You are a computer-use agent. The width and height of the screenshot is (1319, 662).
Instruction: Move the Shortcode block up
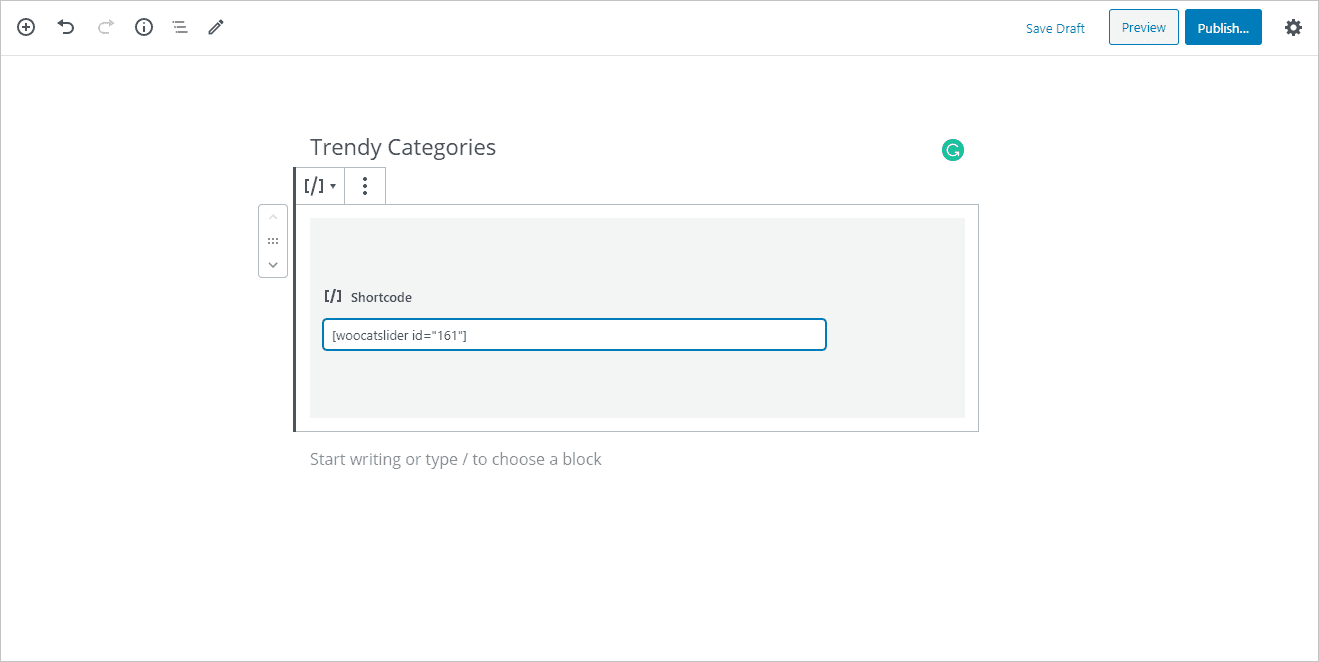coord(273,218)
